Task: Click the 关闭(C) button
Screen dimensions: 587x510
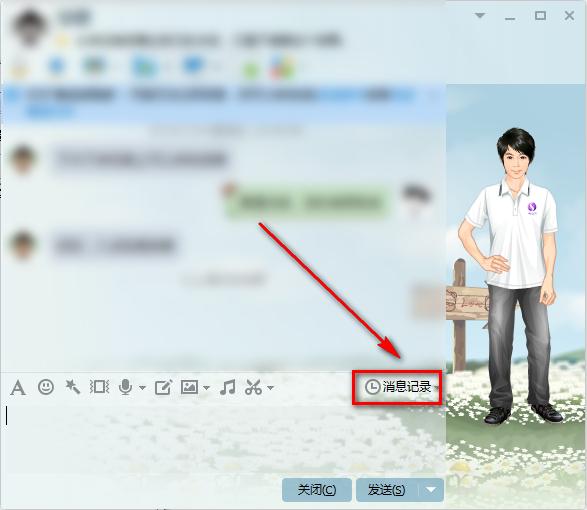Action: [317, 490]
